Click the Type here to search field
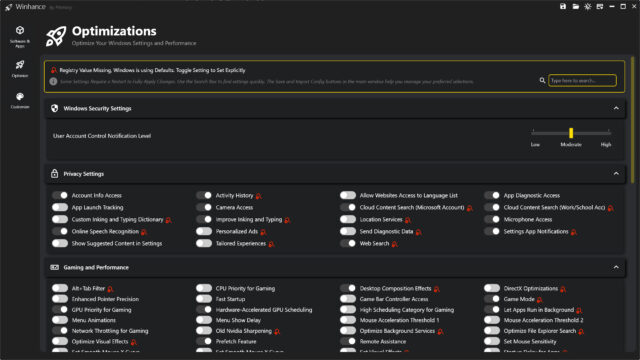 (x=582, y=80)
